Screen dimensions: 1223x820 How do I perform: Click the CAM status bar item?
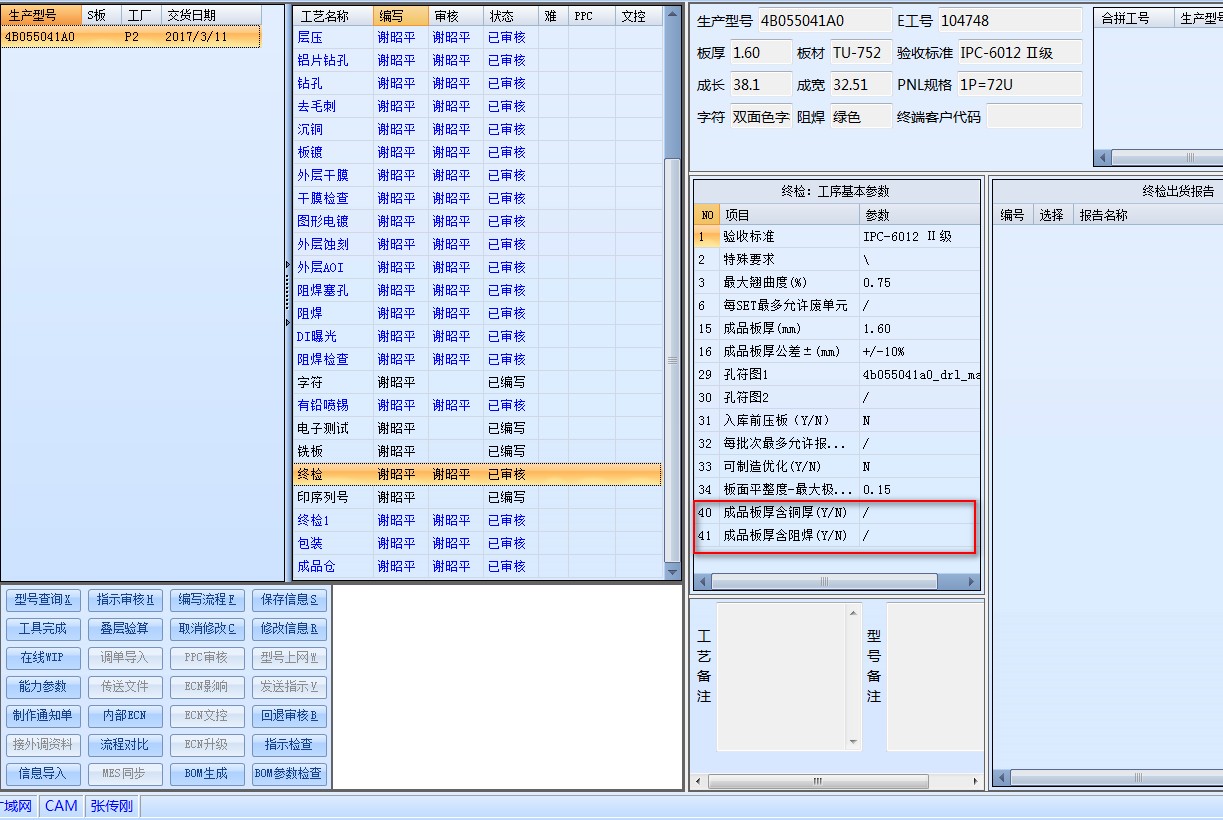61,806
